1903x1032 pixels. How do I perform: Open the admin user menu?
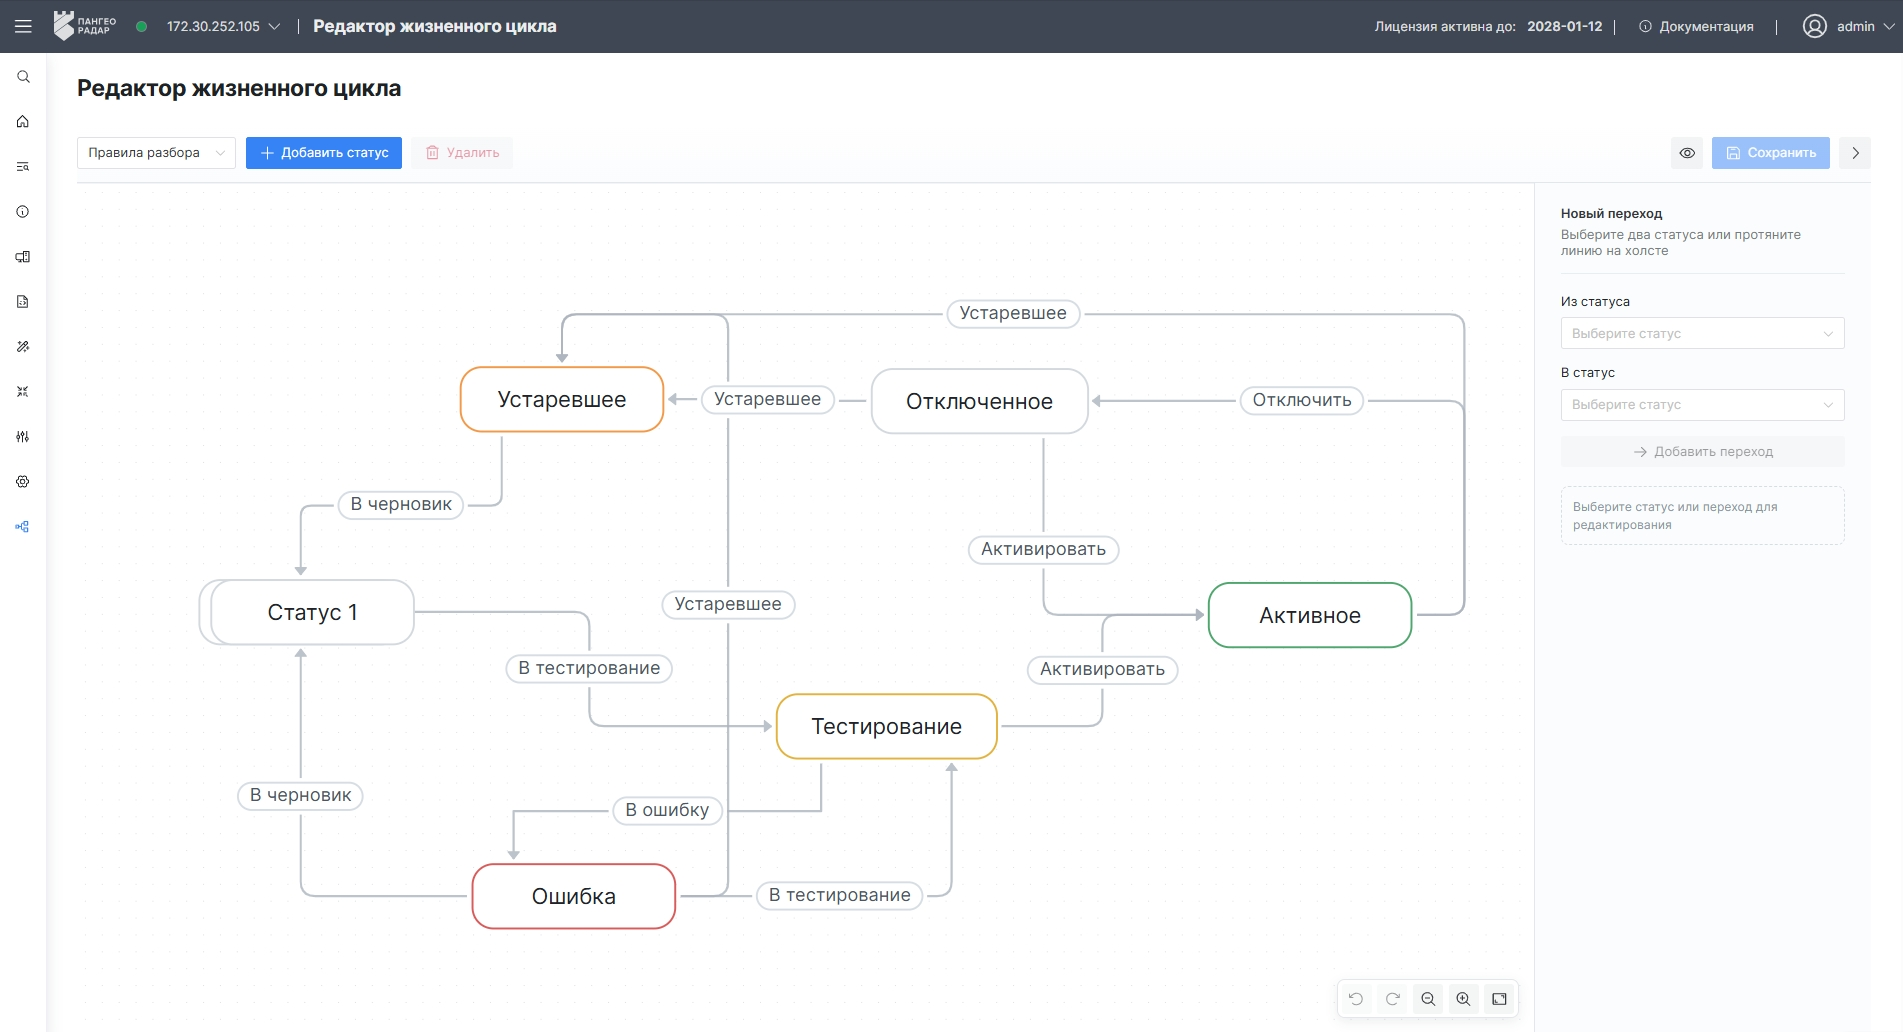[1848, 26]
